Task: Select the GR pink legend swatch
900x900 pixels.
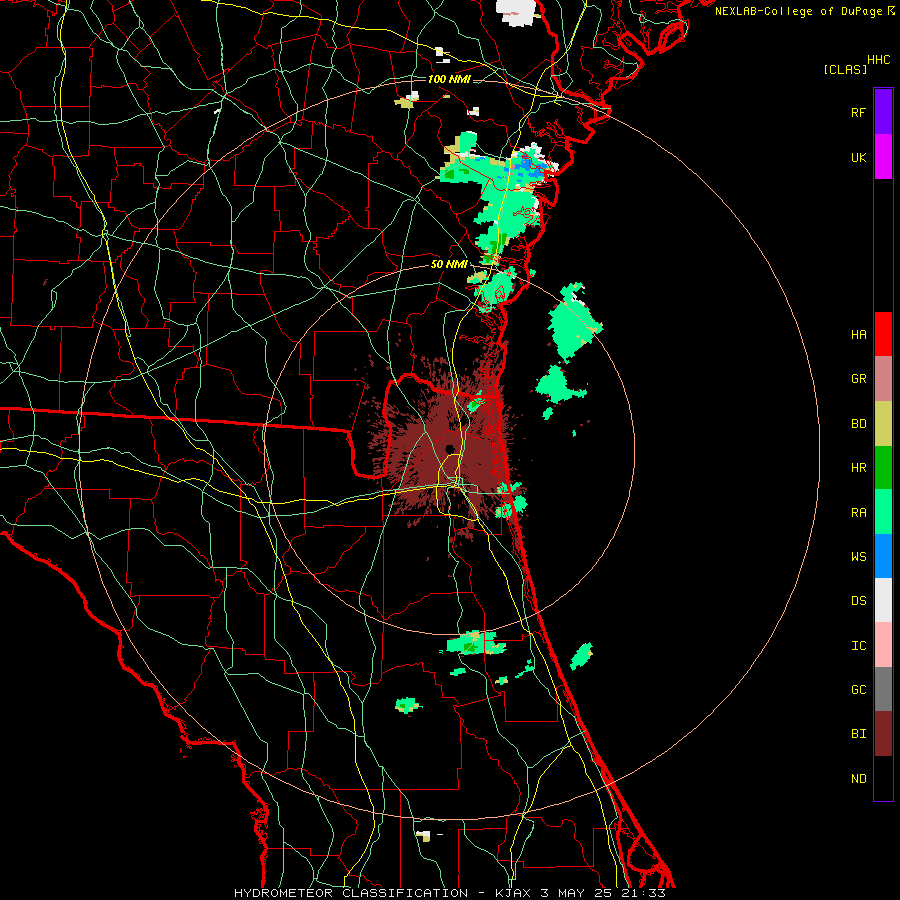Action: pos(883,379)
